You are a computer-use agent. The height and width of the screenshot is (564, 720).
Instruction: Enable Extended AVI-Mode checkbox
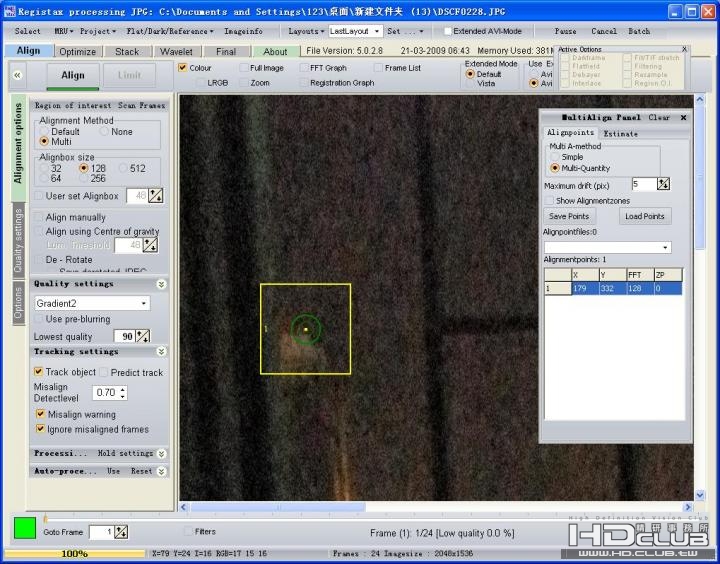click(x=448, y=31)
